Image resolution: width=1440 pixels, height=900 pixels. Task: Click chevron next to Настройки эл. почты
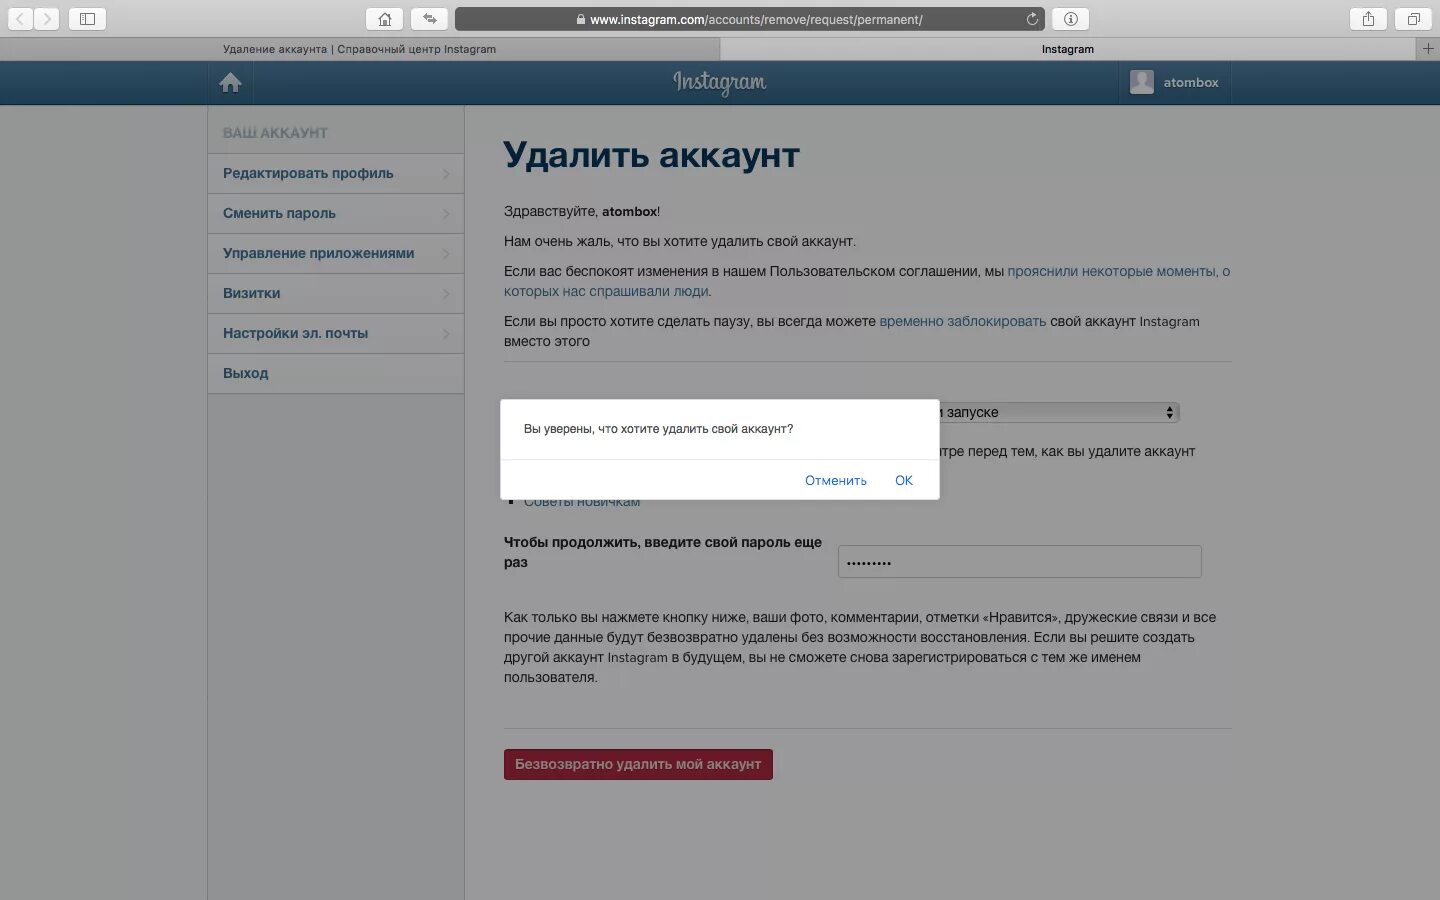point(446,334)
